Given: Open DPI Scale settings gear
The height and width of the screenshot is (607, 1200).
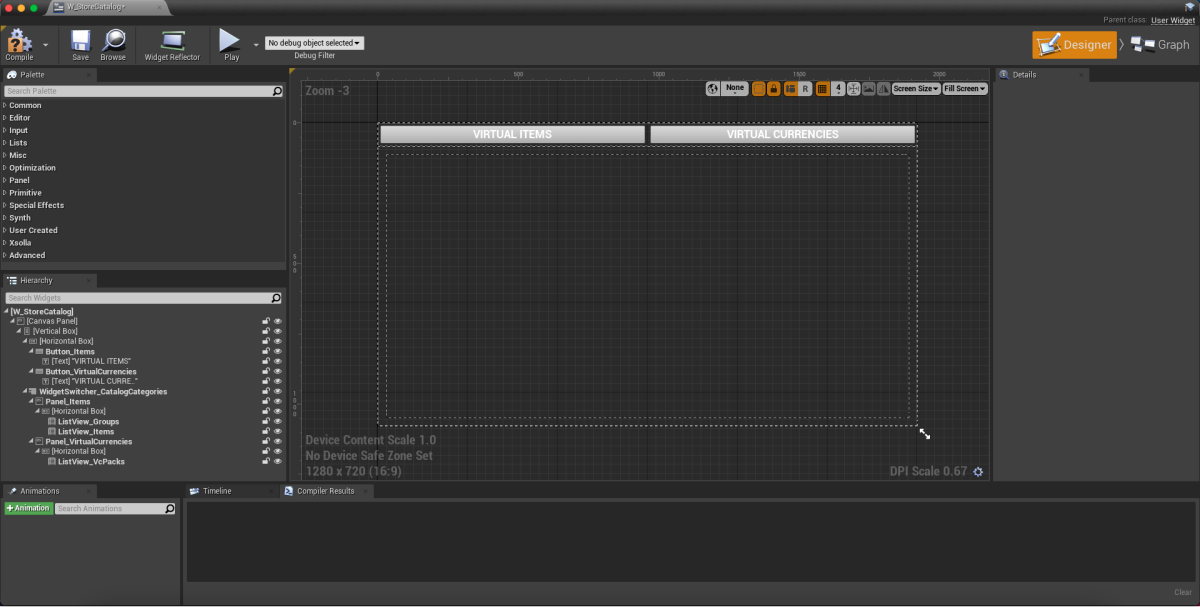Looking at the screenshot, I should [978, 472].
